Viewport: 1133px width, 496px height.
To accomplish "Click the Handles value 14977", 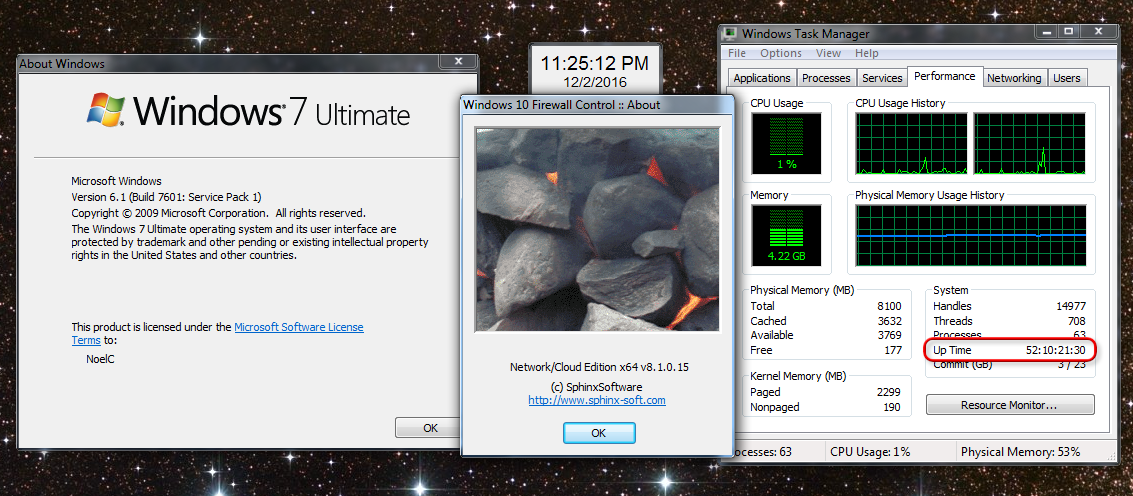I will pyautogui.click(x=1071, y=306).
